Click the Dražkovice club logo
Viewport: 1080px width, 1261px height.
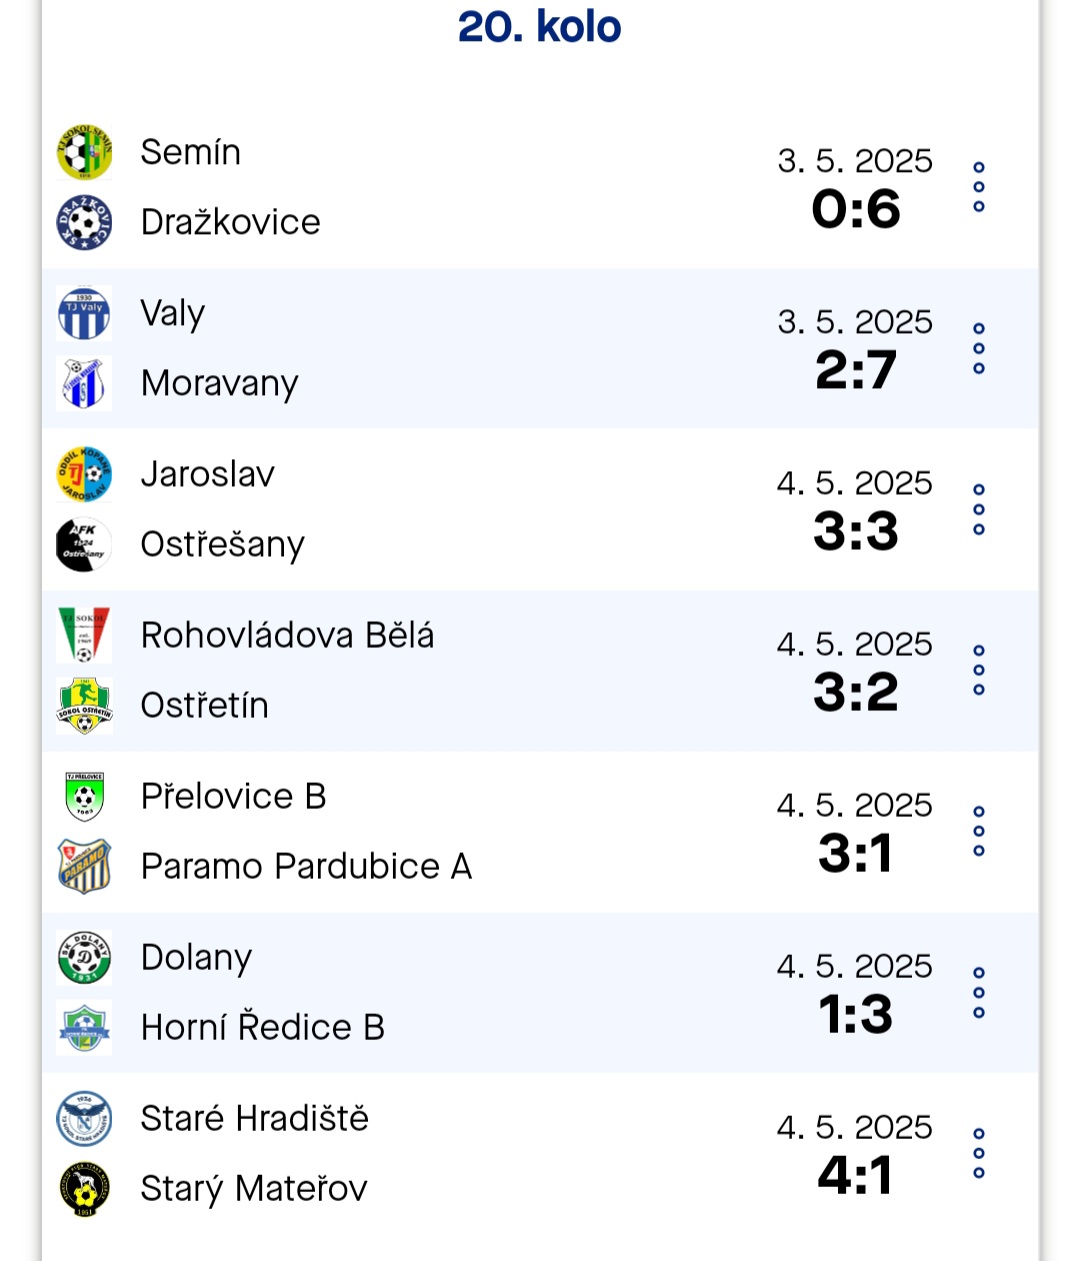click(x=84, y=223)
